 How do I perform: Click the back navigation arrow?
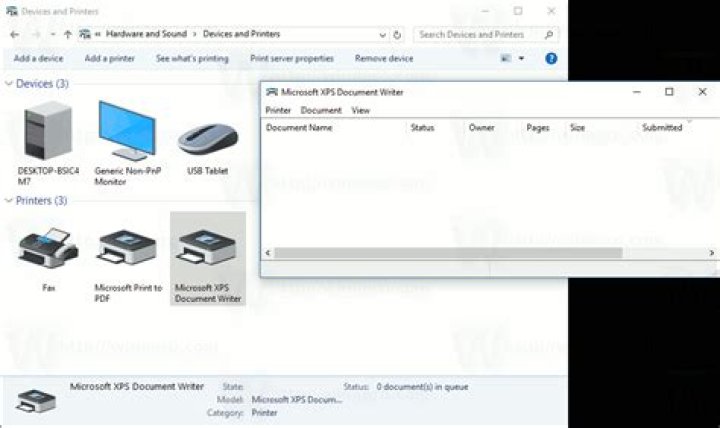pos(13,34)
